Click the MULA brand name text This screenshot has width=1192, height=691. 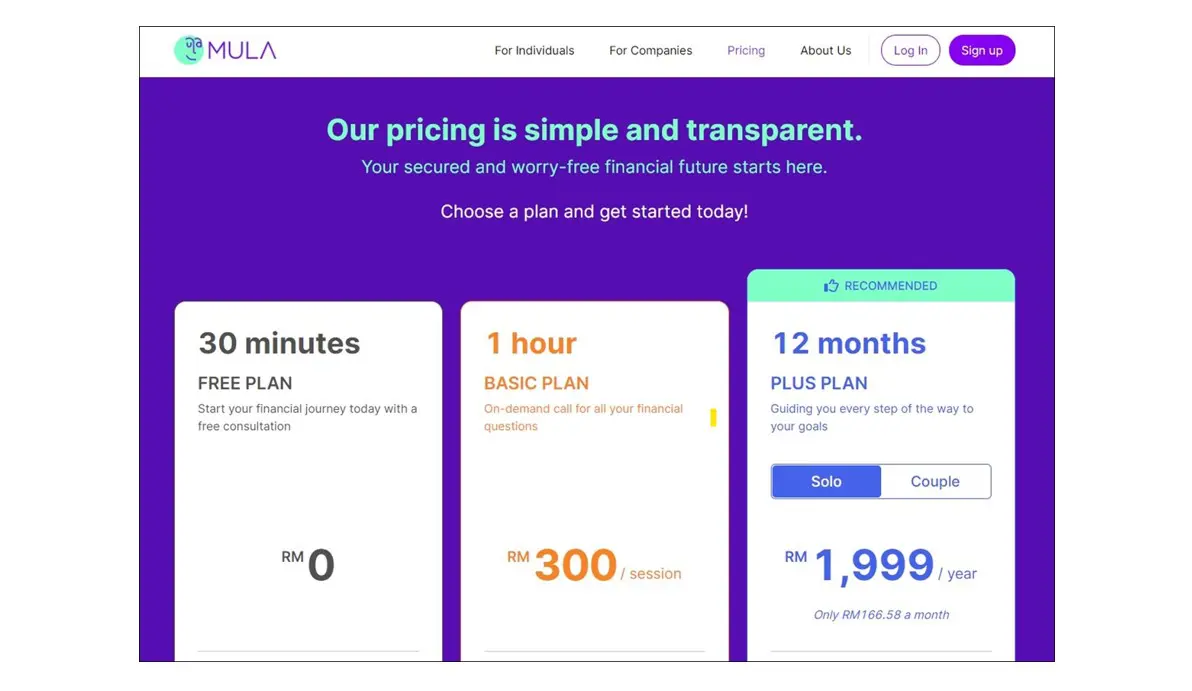pyautogui.click(x=242, y=51)
